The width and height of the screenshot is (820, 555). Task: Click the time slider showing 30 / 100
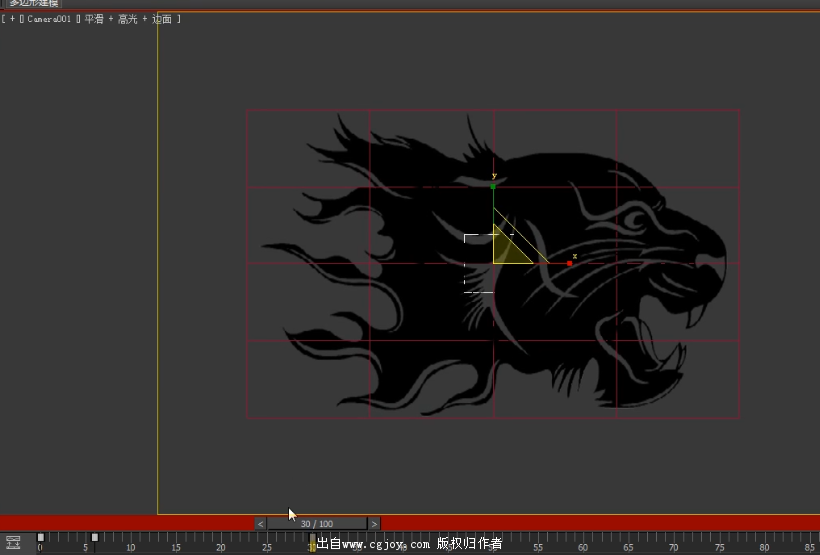click(317, 523)
